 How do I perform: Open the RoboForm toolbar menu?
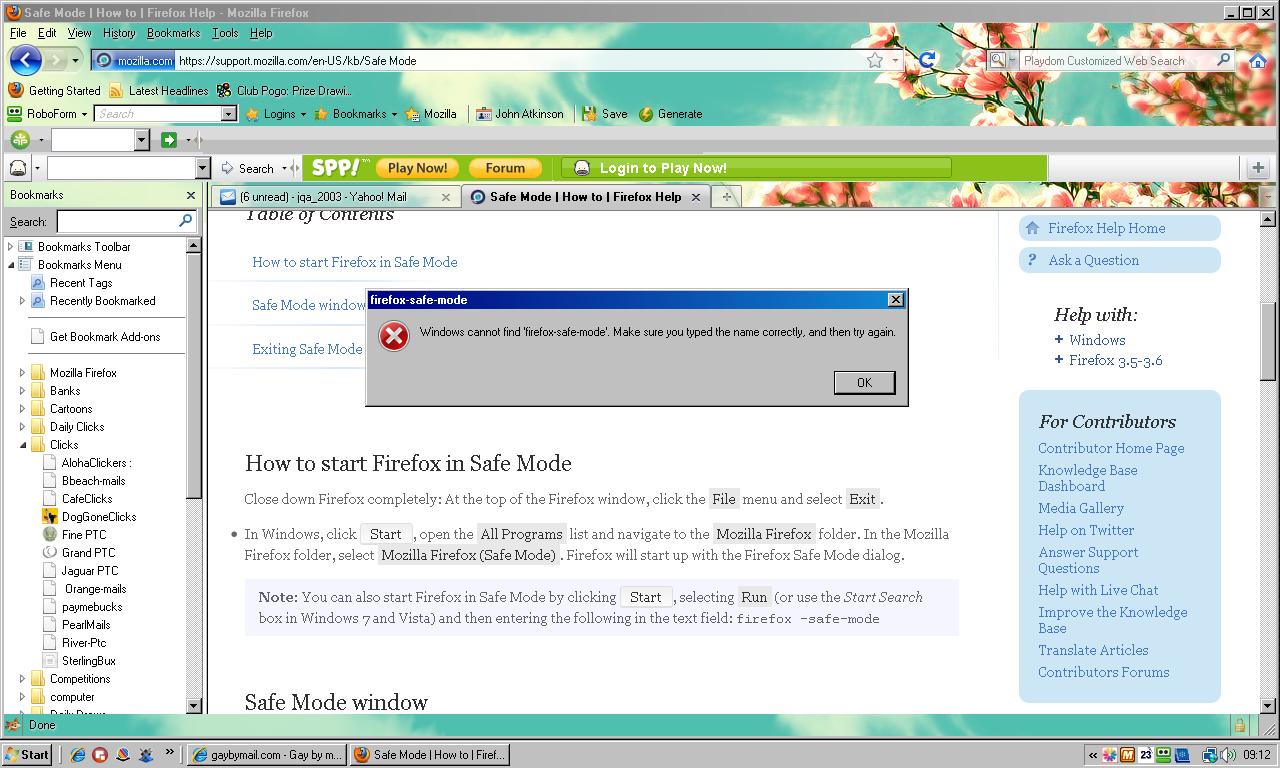[x=48, y=114]
